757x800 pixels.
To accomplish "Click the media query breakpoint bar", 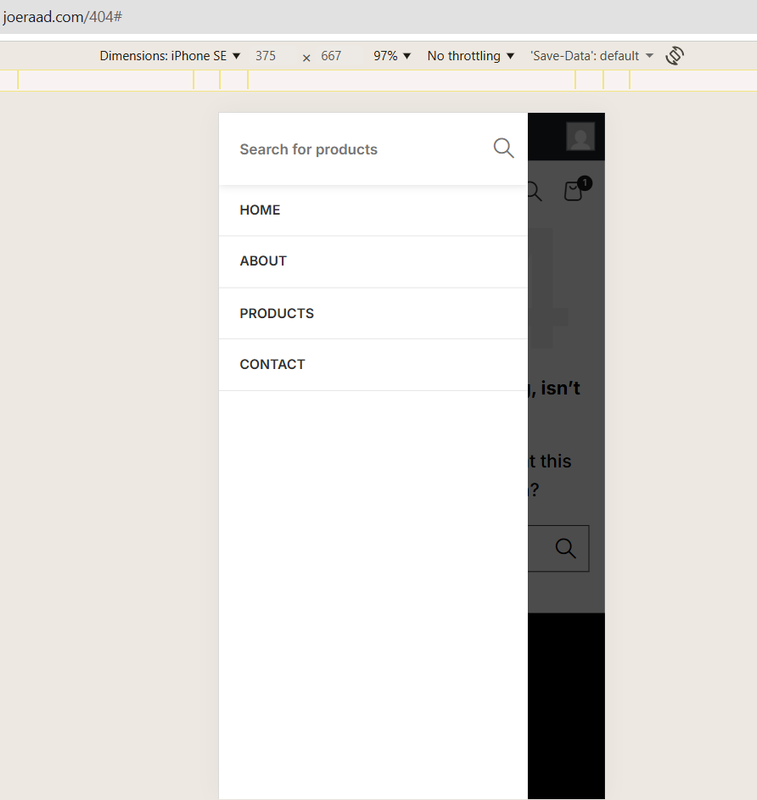I will pos(378,80).
